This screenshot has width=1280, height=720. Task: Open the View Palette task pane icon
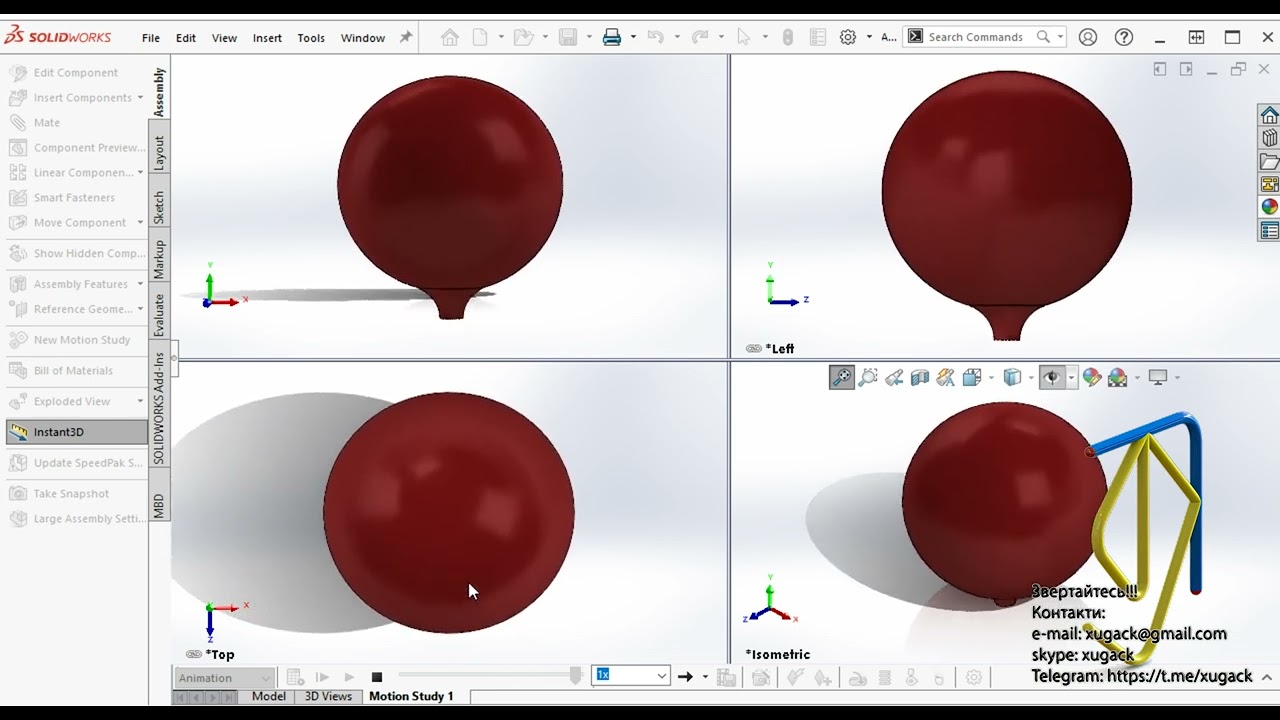(x=1269, y=184)
